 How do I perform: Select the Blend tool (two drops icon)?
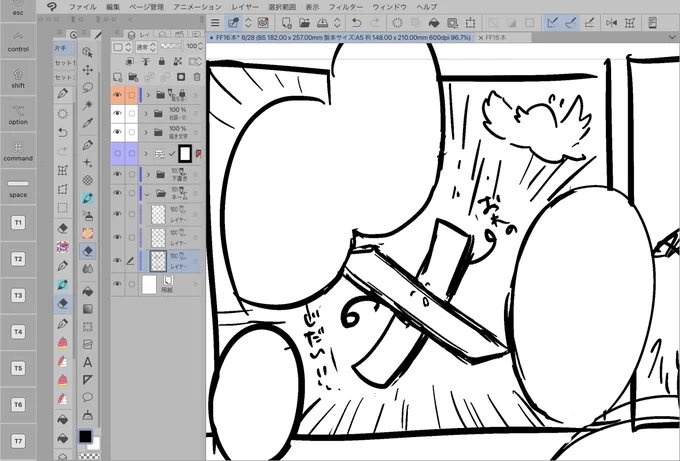point(87,269)
